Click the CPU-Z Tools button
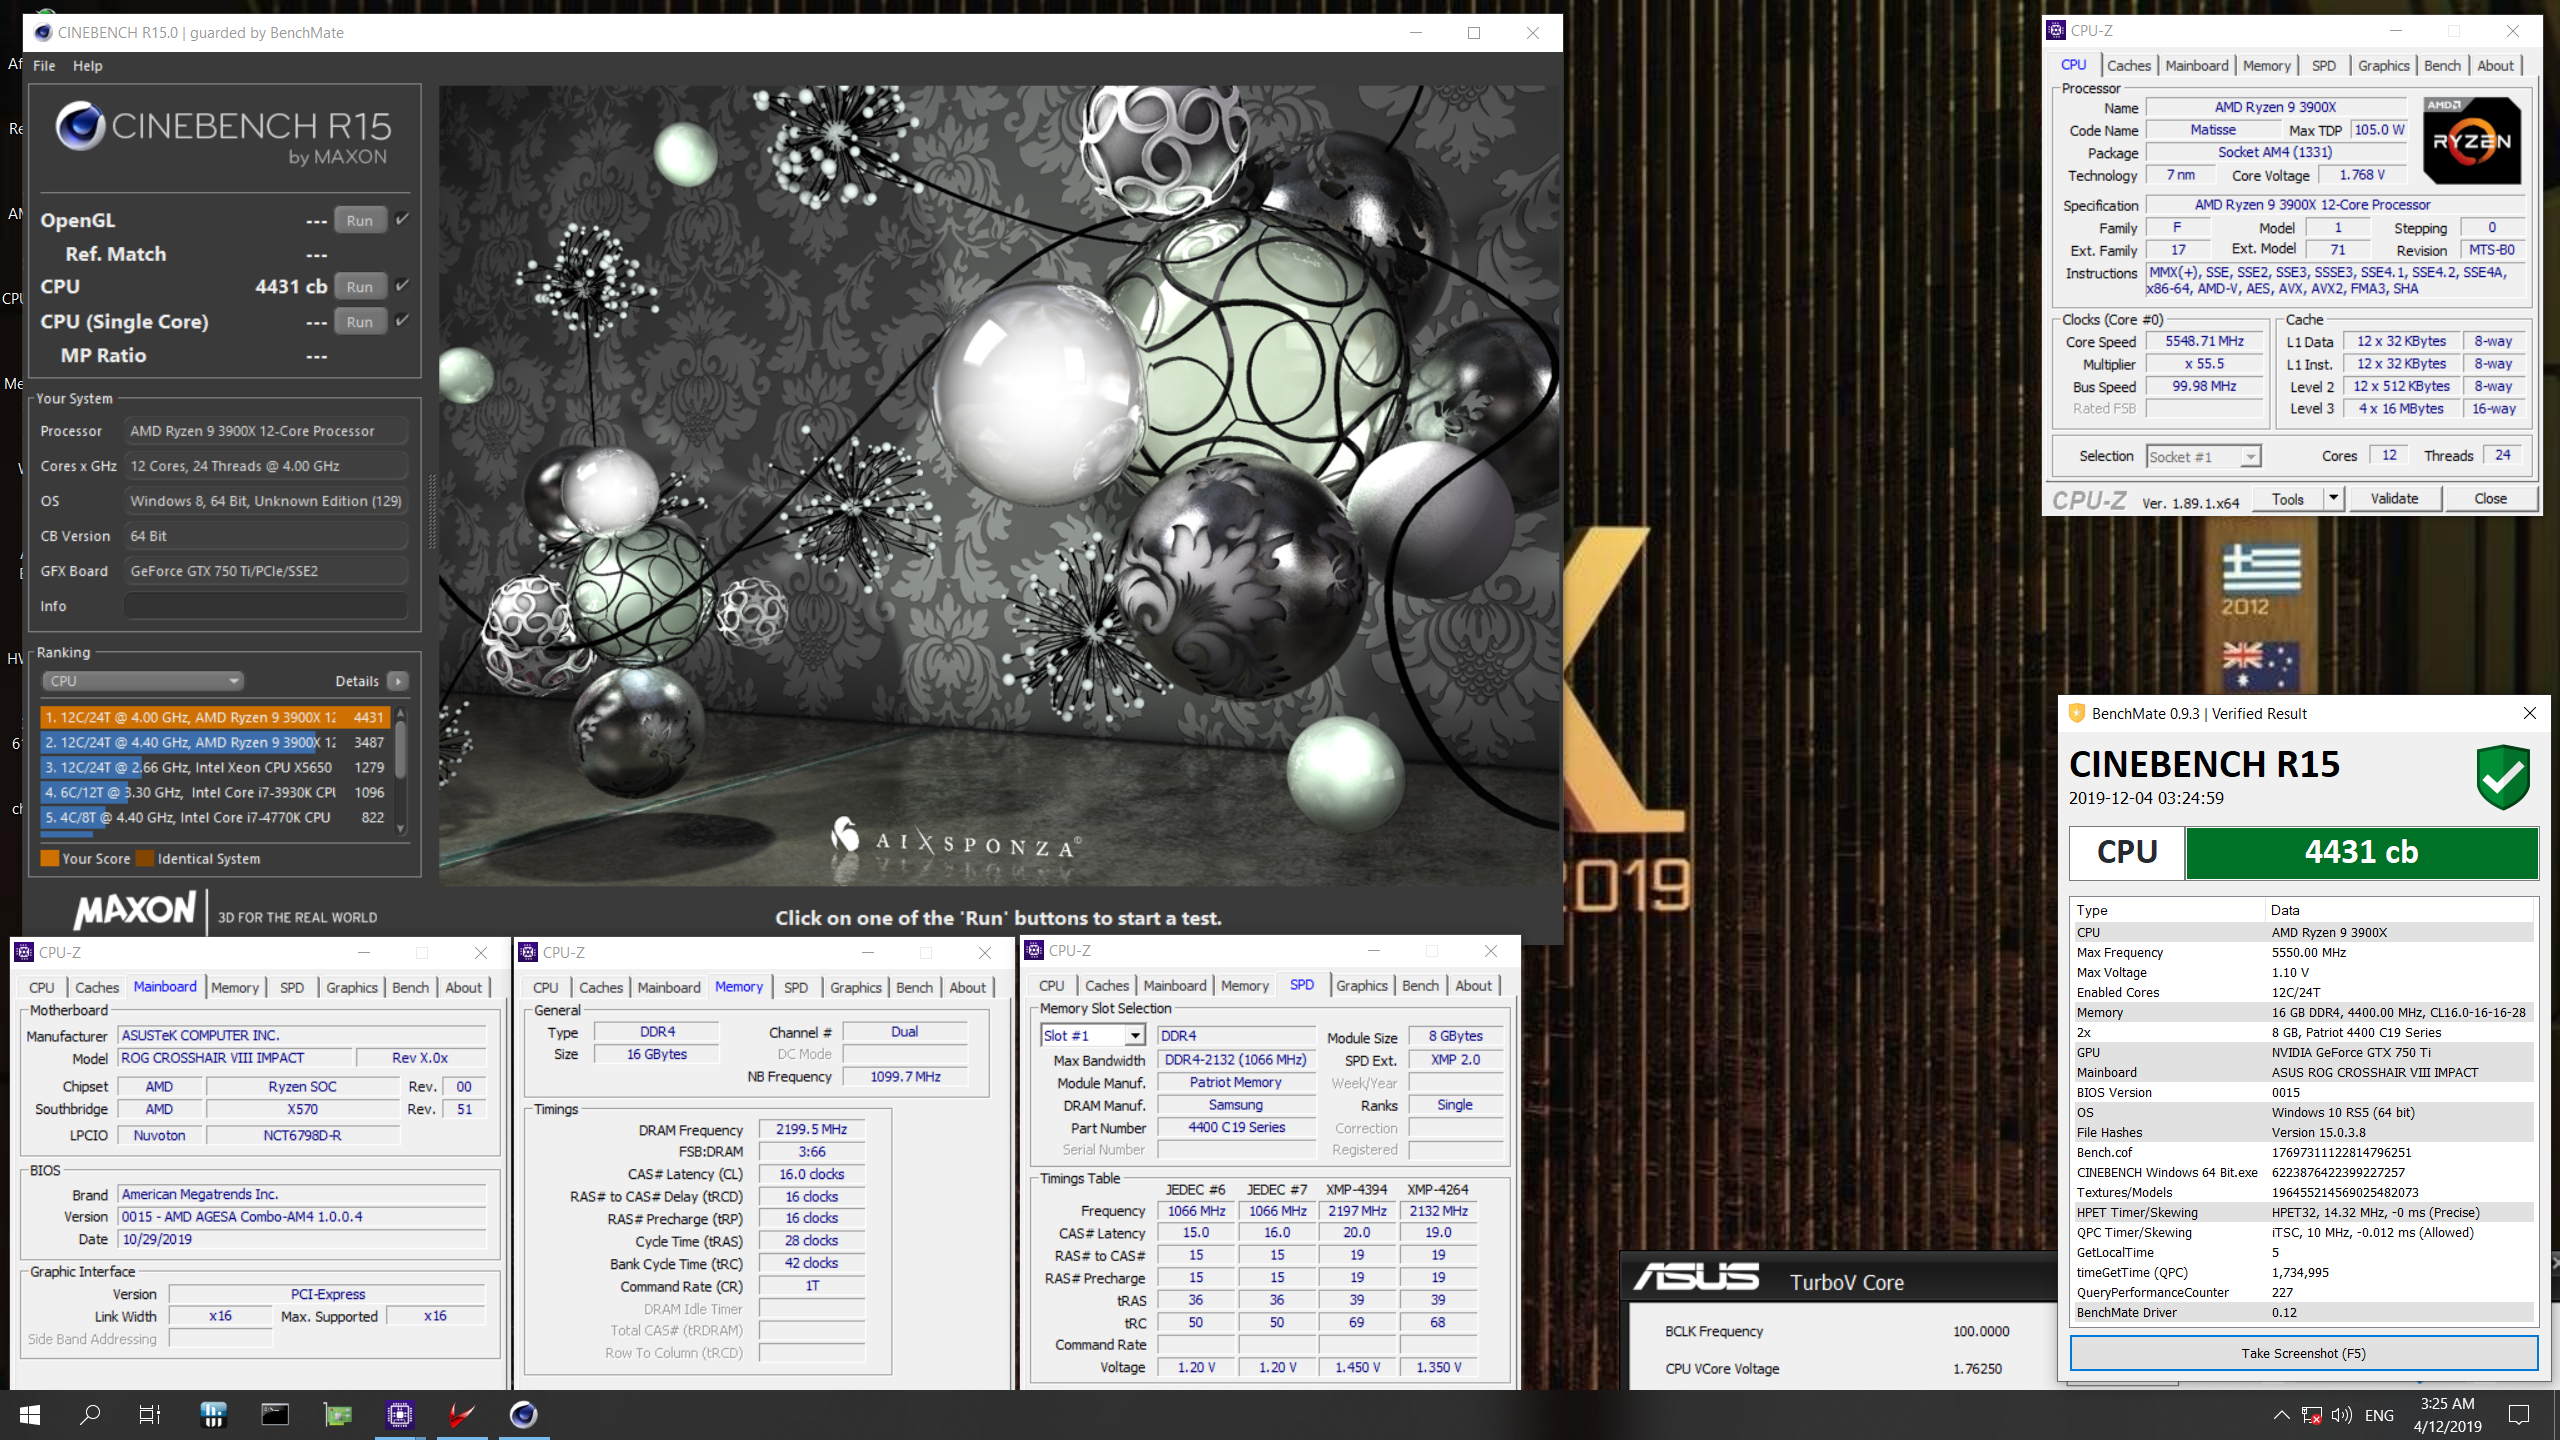2560x1440 pixels. click(x=2288, y=498)
